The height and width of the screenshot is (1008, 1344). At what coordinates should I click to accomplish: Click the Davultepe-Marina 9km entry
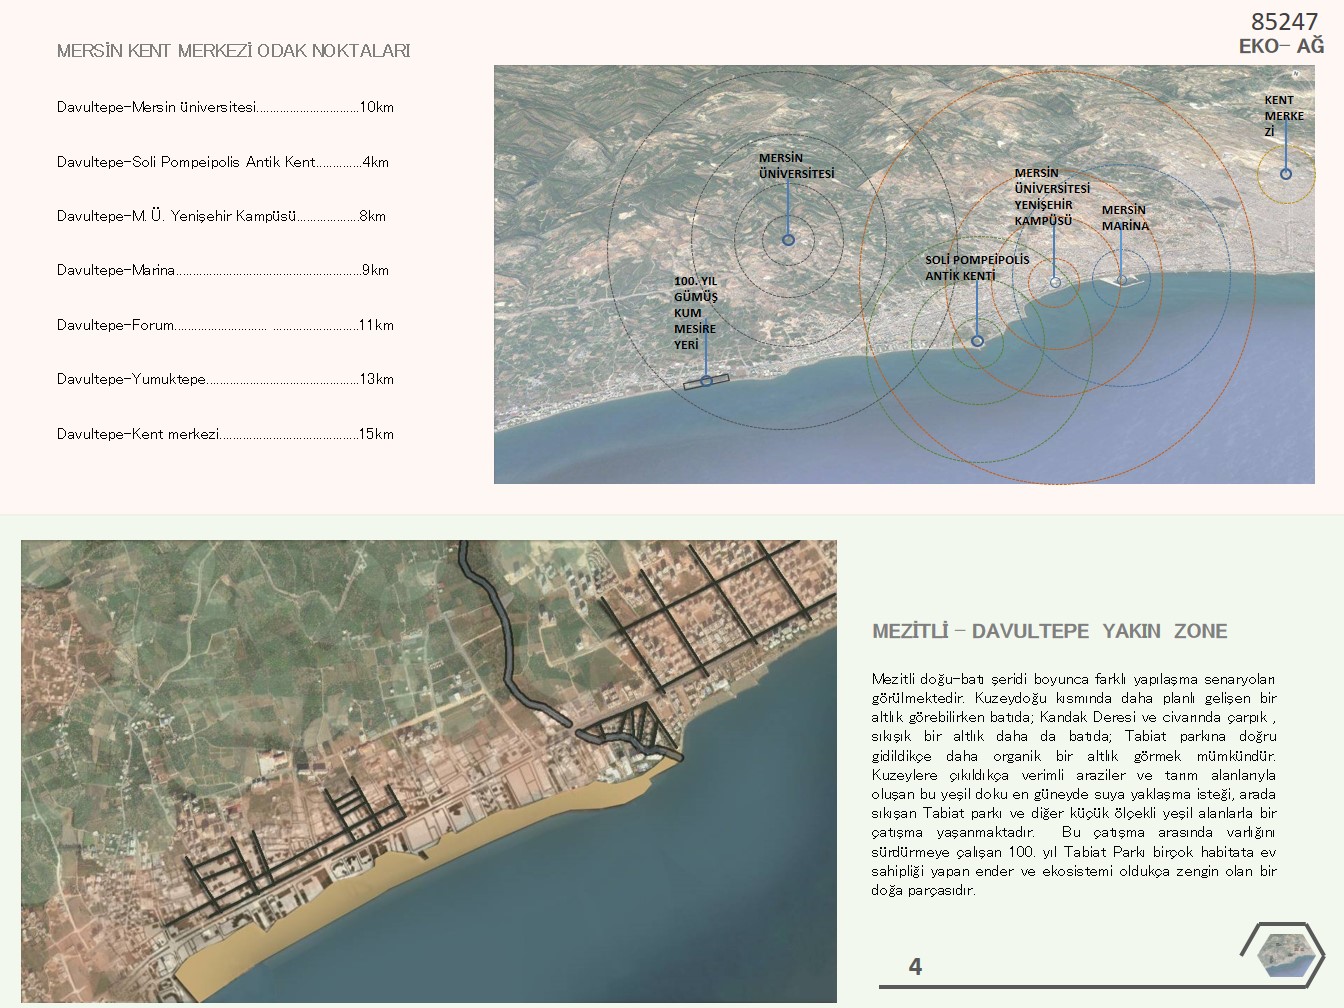[x=223, y=270]
